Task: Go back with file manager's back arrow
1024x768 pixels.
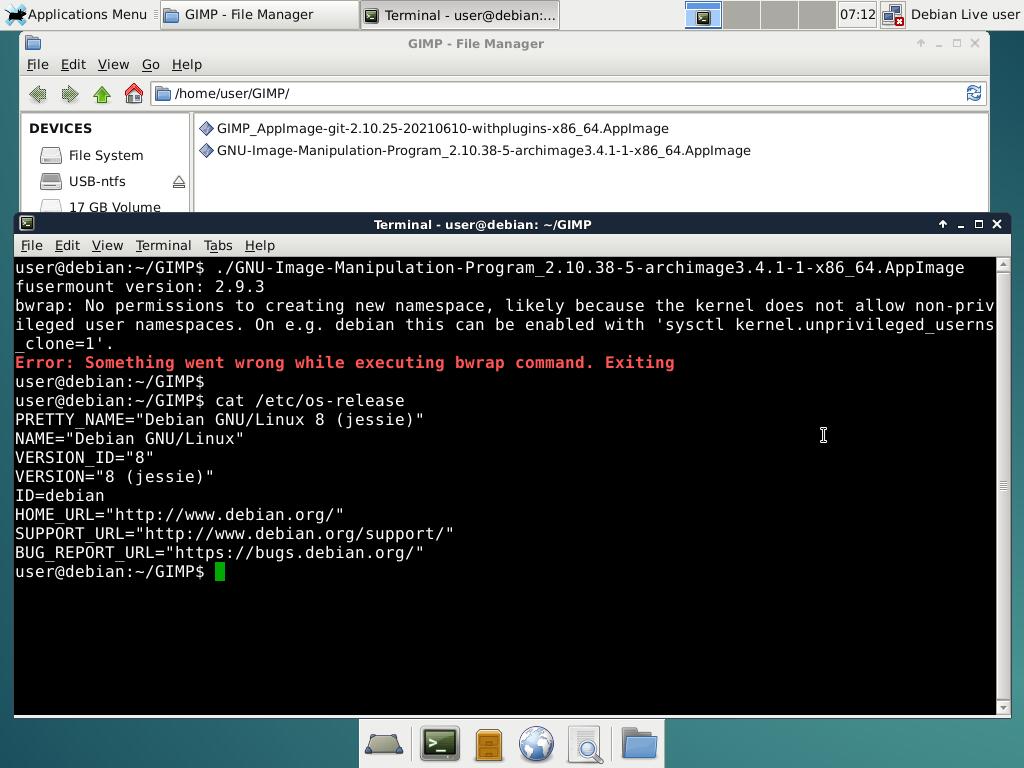Action: pos(38,94)
